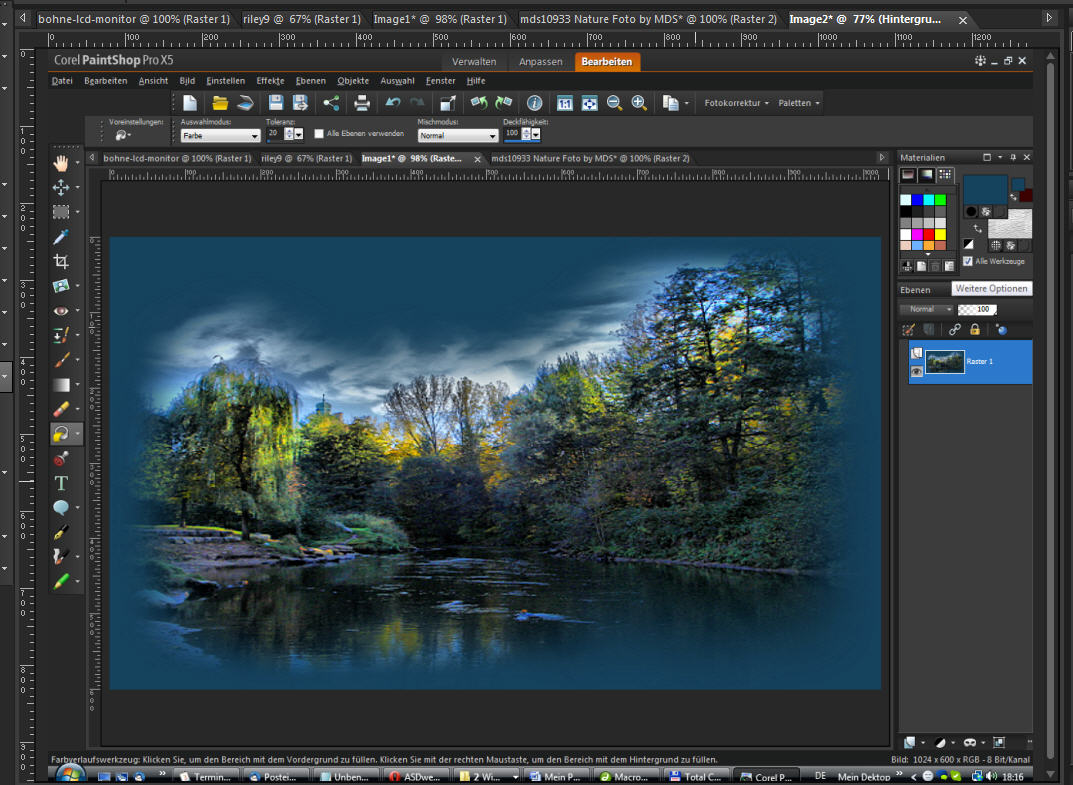Viewport: 1073px width, 785px height.
Task: Select the Eraser tool
Action: [x=61, y=409]
